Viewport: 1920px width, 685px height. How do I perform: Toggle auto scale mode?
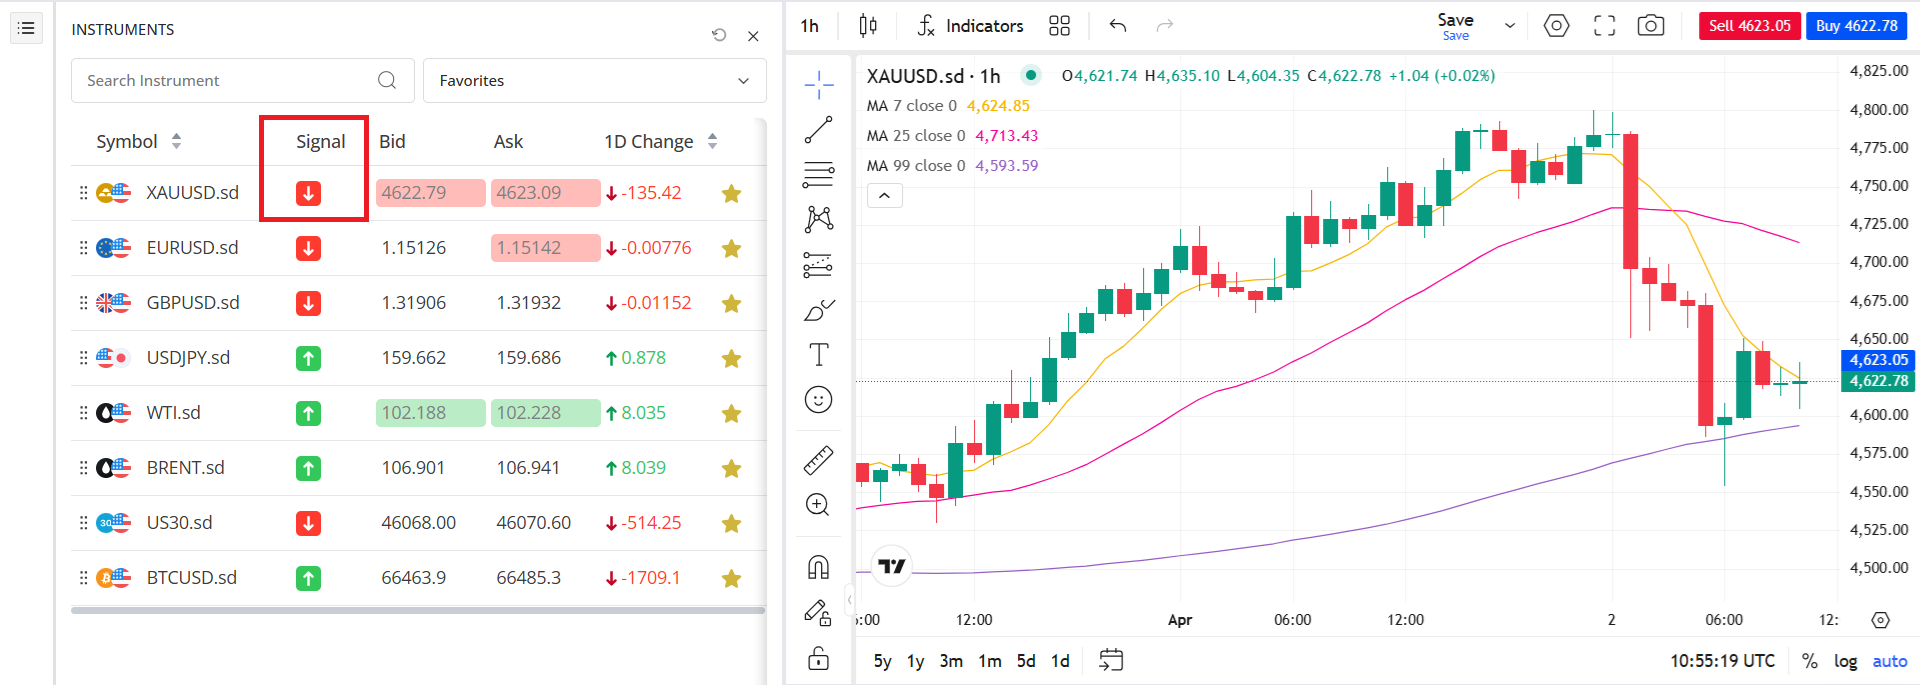click(x=1890, y=661)
